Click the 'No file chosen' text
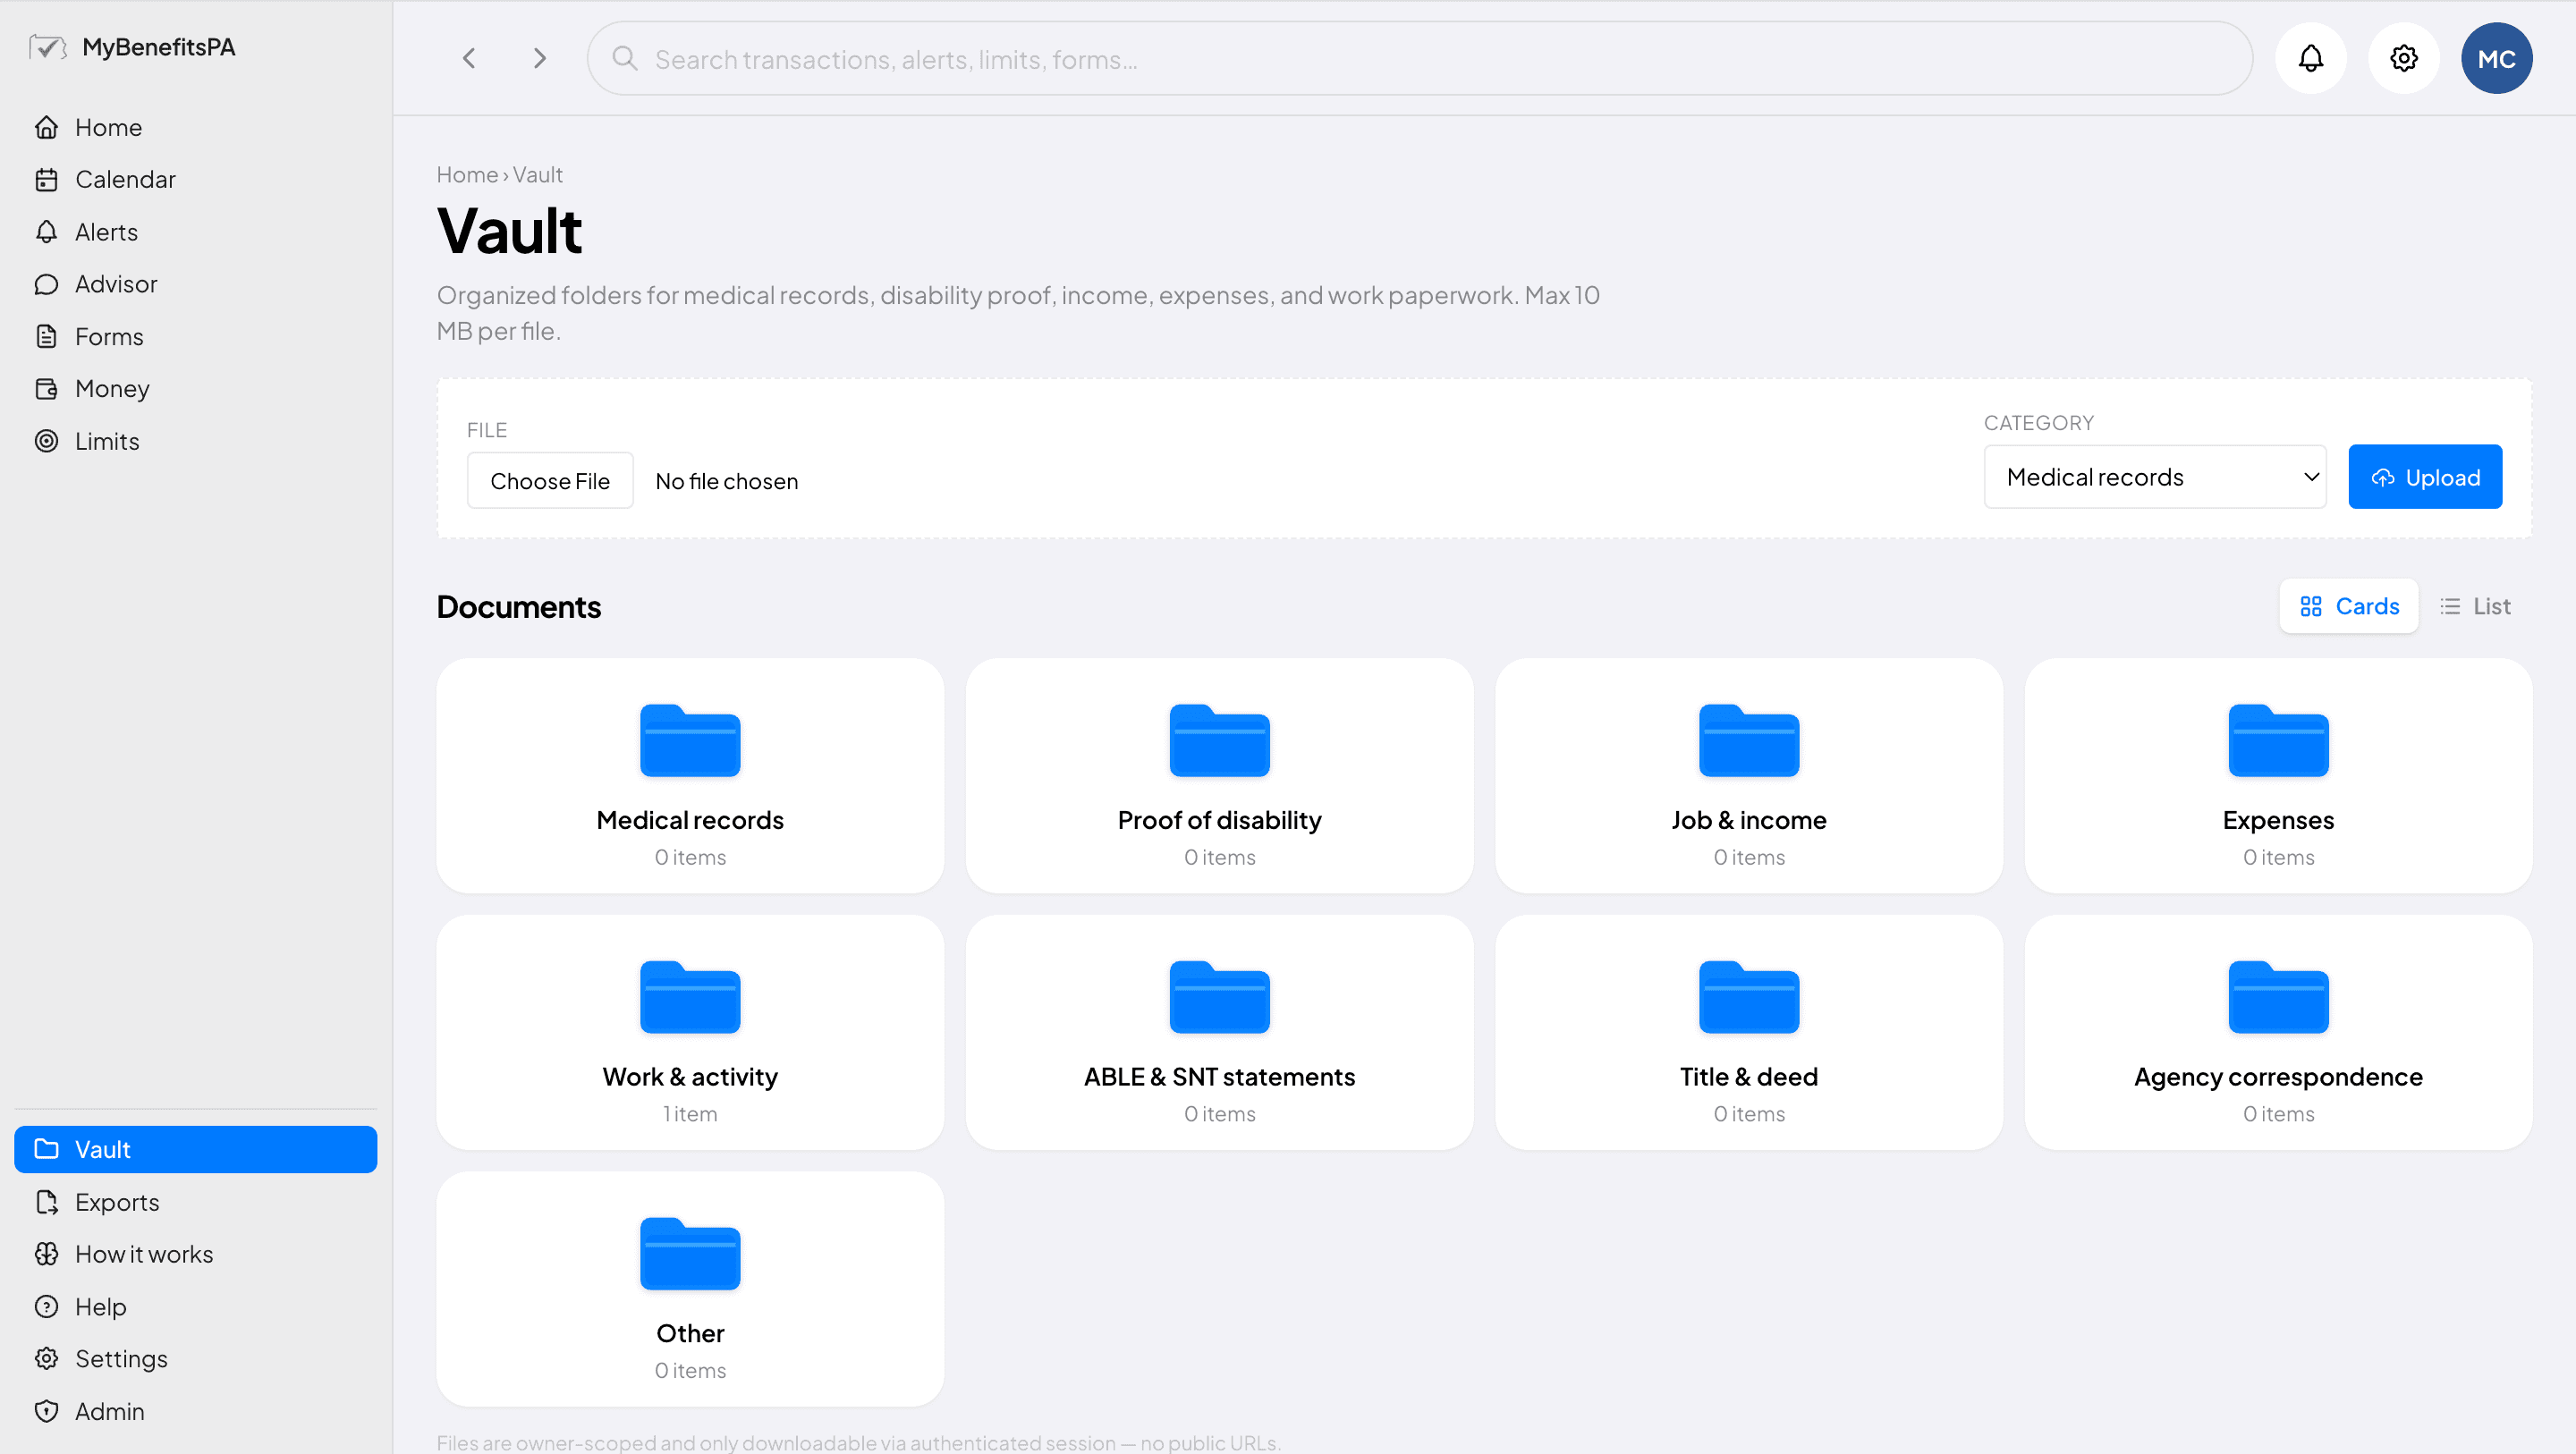2576x1454 pixels. 727,481
